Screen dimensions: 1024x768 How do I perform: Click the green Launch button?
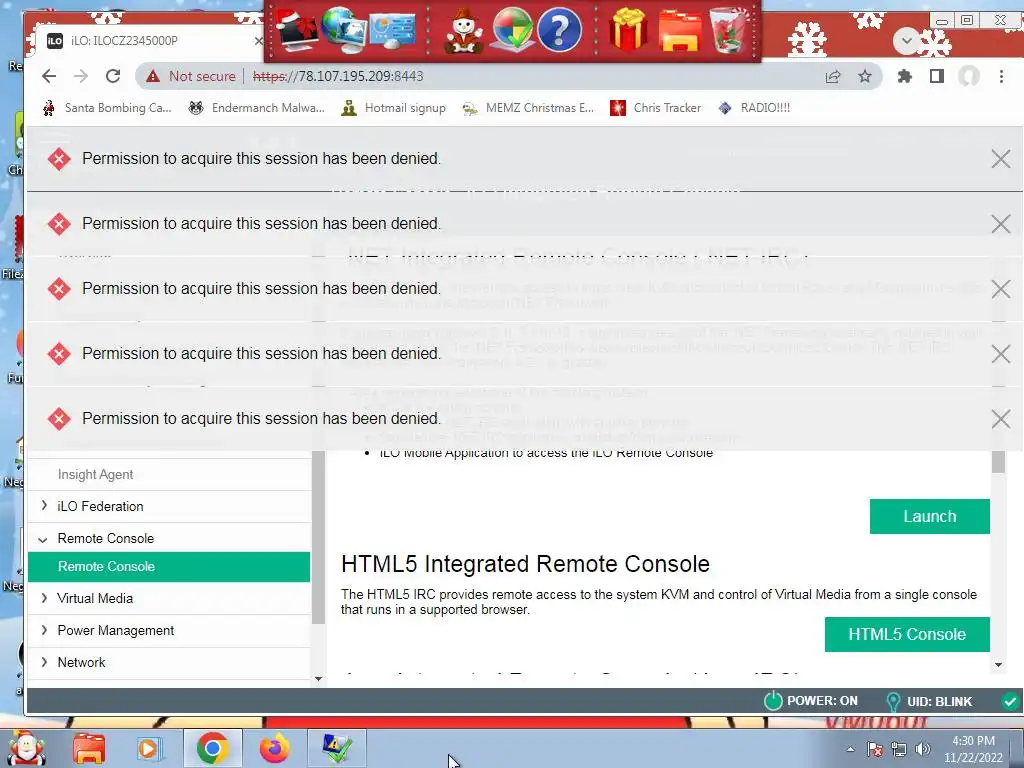[x=929, y=517]
